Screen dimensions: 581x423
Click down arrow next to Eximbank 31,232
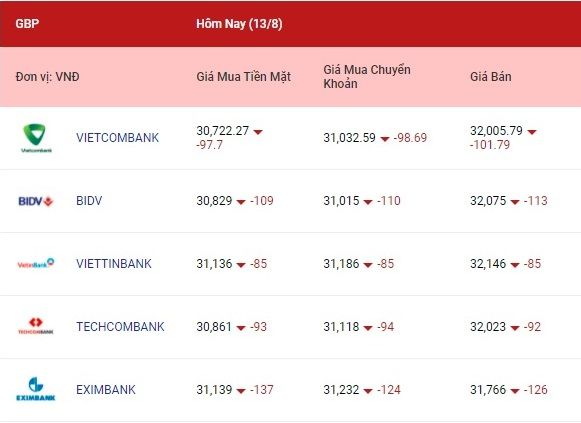pyautogui.click(x=368, y=391)
